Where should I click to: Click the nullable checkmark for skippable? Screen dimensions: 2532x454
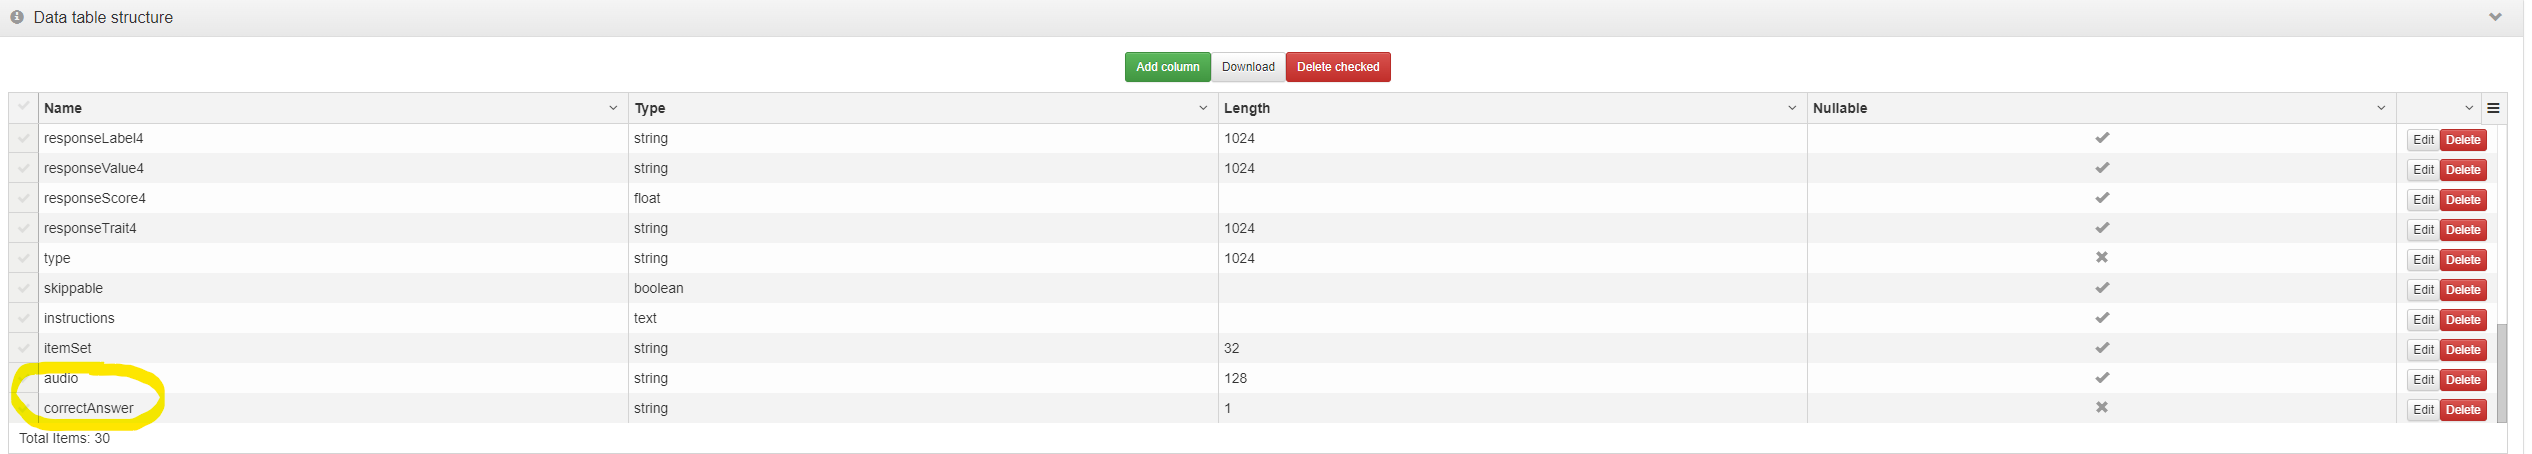coord(2102,288)
